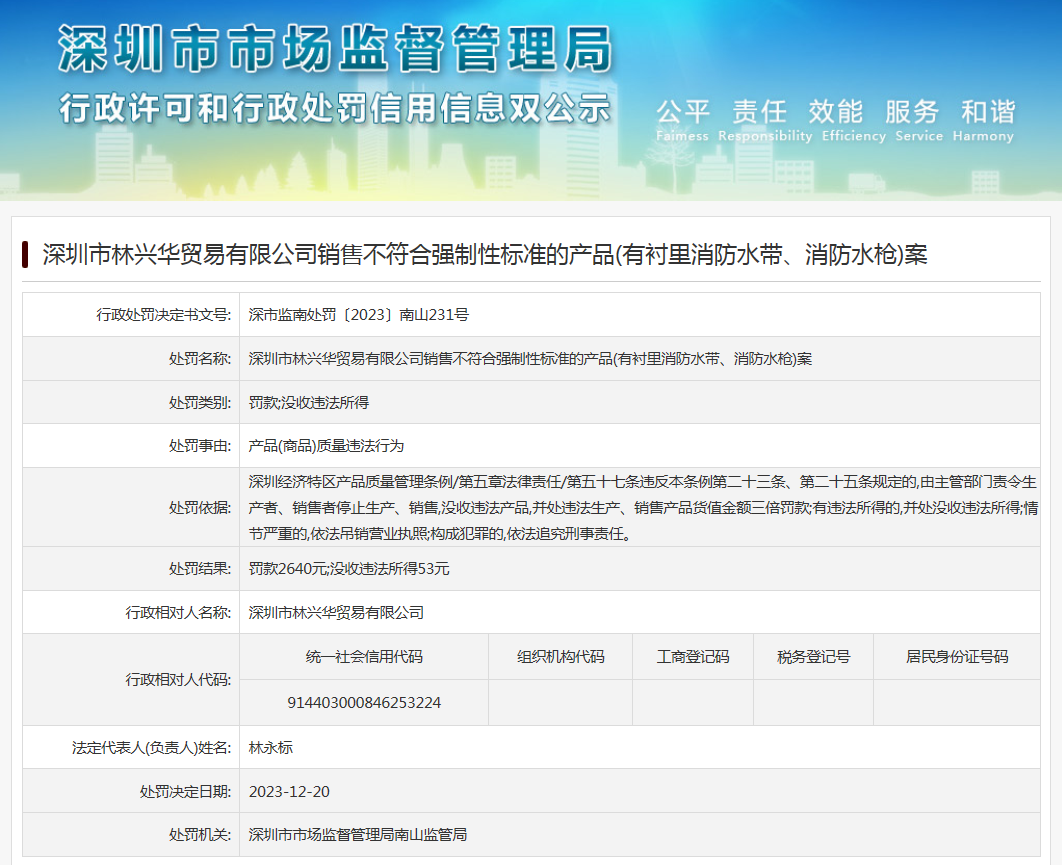Image resolution: width=1062 pixels, height=865 pixels.
Task: Select the date 2023-12-20
Action: pos(289,792)
